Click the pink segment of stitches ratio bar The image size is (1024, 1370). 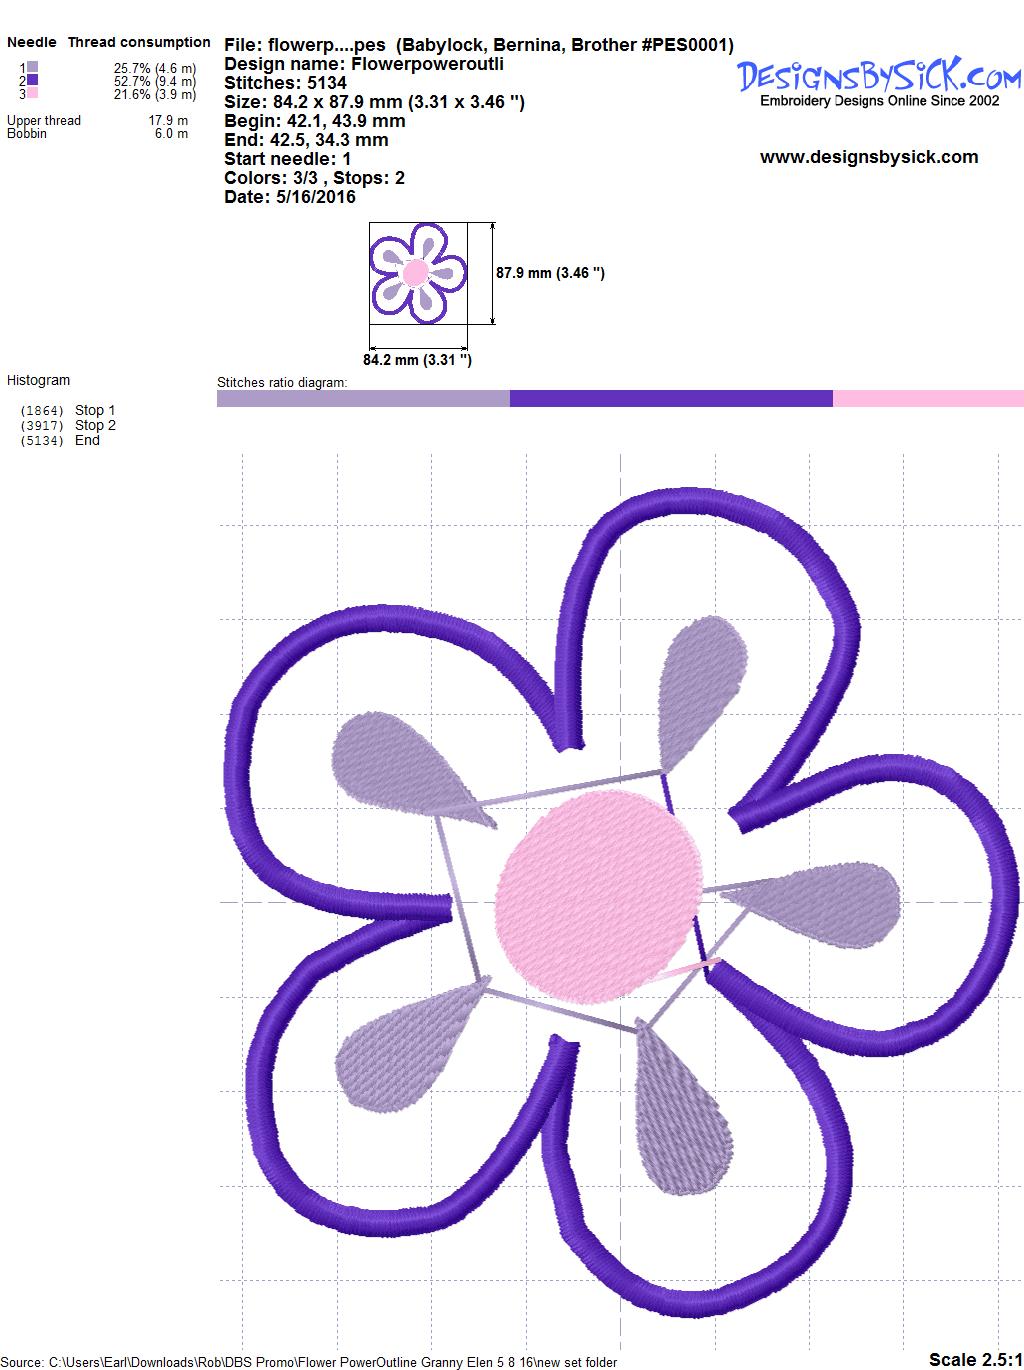tap(927, 398)
